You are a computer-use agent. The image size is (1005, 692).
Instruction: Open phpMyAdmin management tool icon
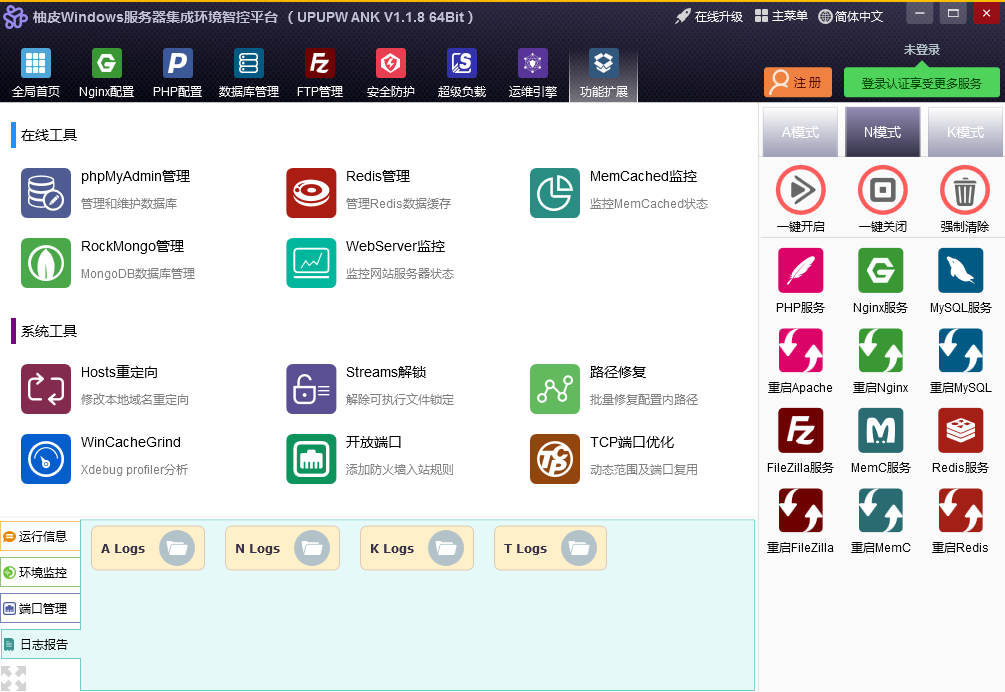point(46,193)
